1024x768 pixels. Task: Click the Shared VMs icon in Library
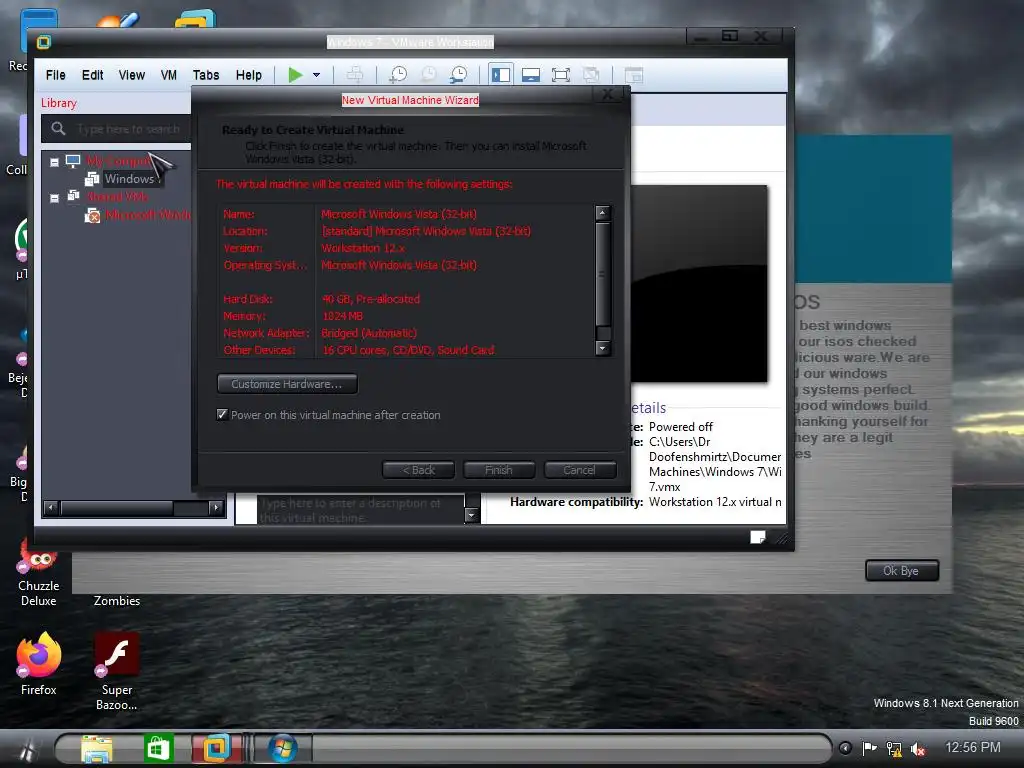click(73, 196)
